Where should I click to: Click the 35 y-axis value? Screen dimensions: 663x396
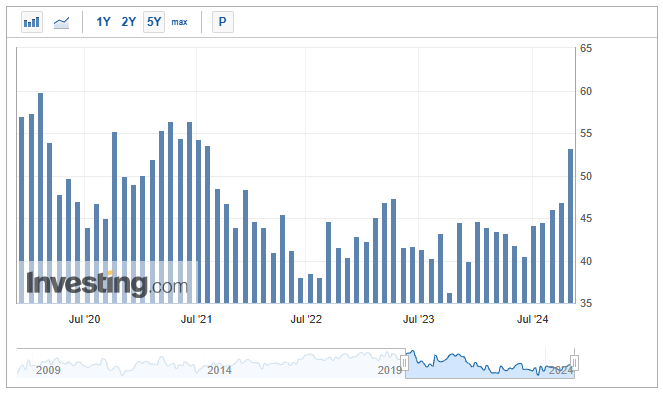click(x=586, y=303)
